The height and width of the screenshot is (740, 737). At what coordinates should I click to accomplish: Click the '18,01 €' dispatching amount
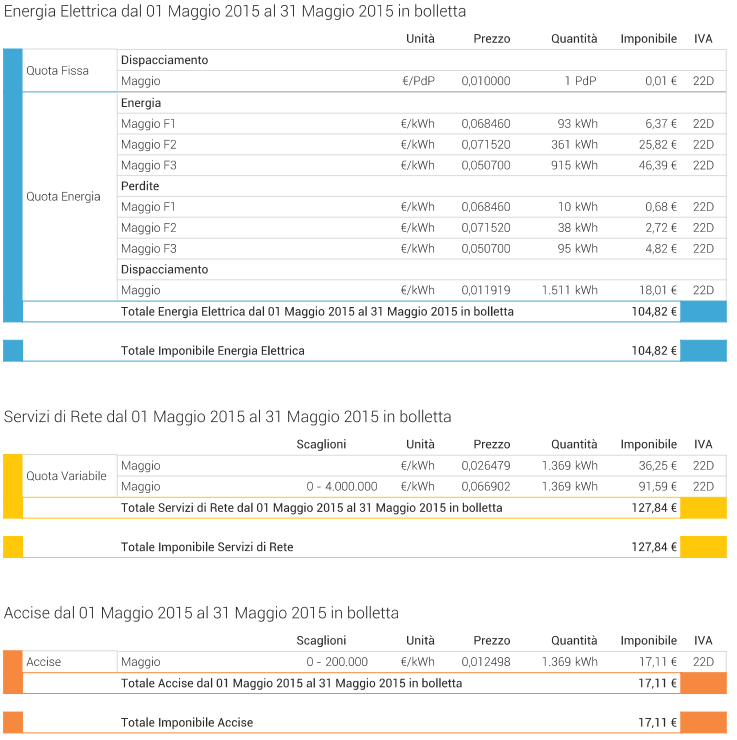pyautogui.click(x=658, y=290)
